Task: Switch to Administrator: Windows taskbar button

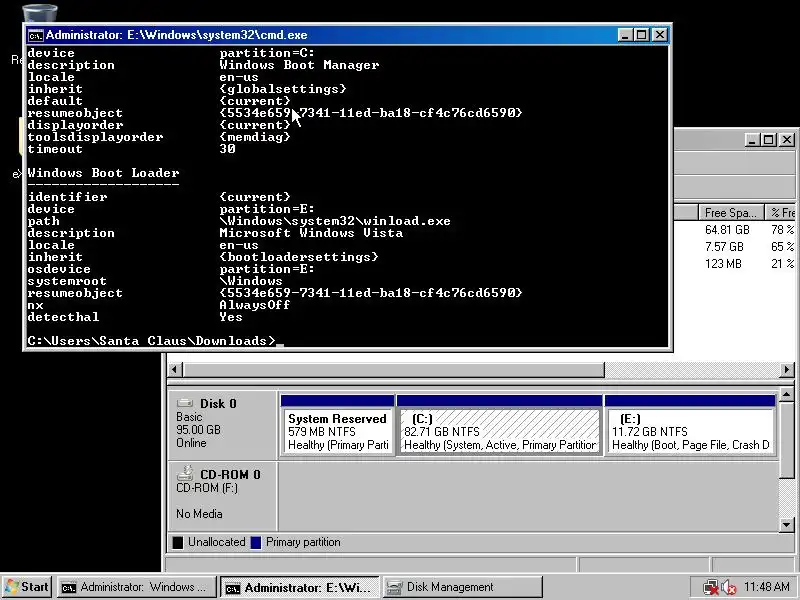Action: point(136,587)
